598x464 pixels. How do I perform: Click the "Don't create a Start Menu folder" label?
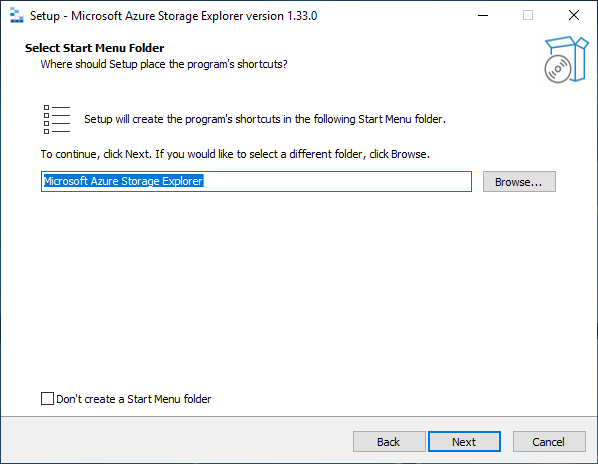[x=133, y=399]
